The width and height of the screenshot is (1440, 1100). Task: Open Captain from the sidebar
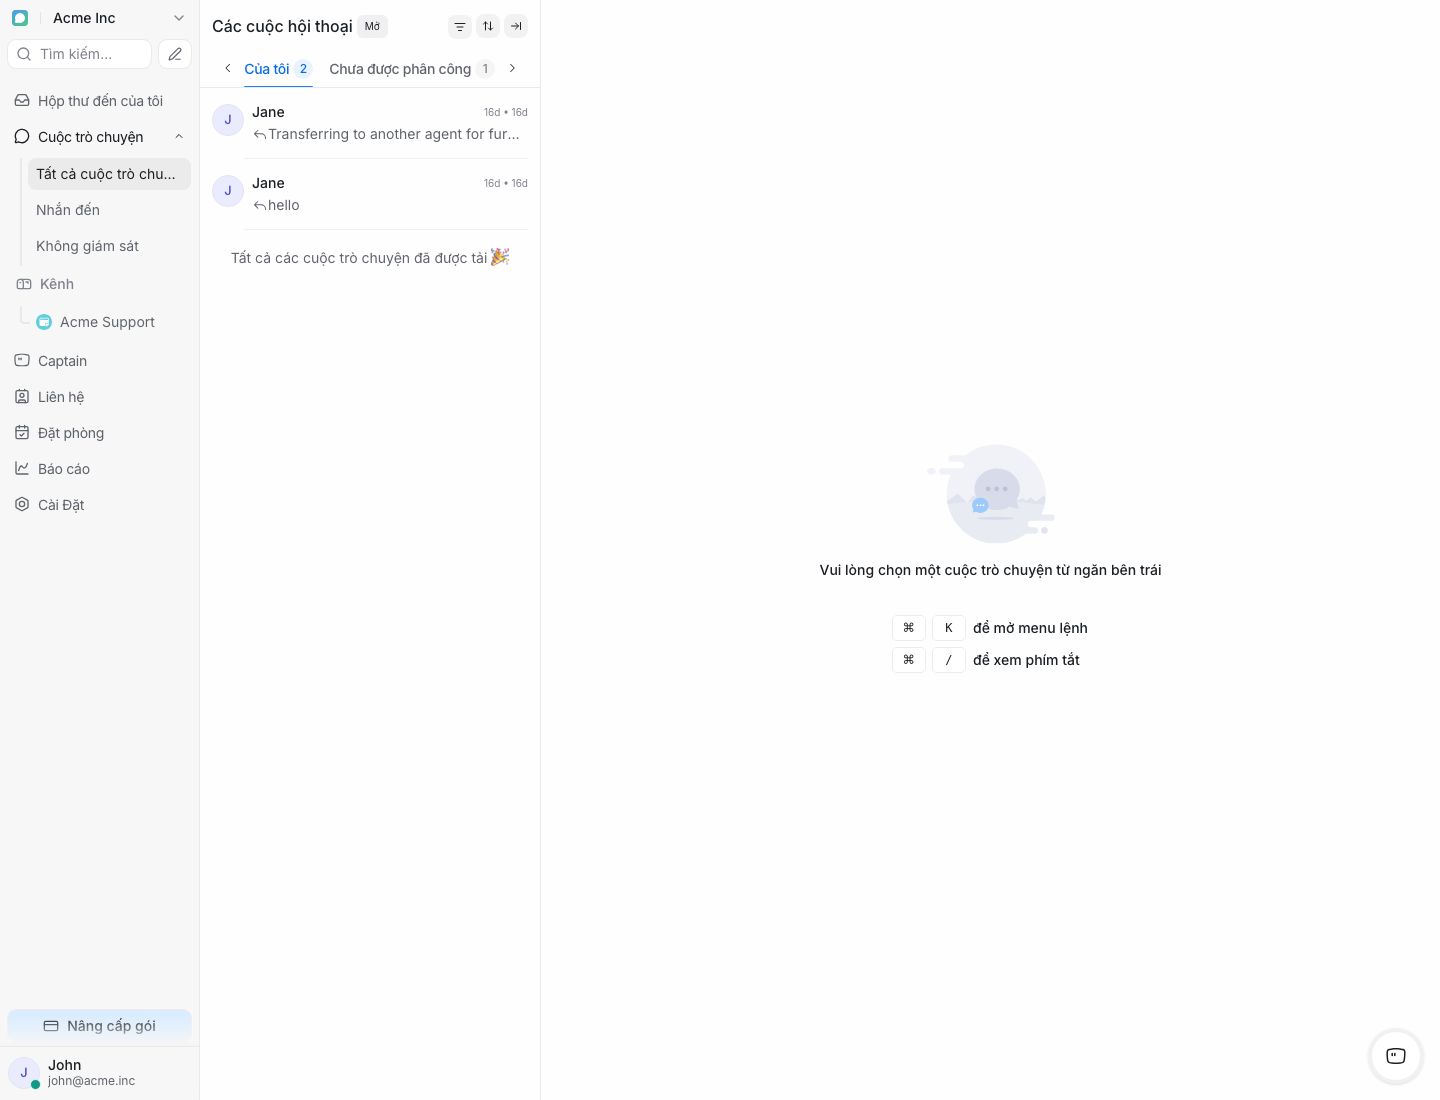62,361
